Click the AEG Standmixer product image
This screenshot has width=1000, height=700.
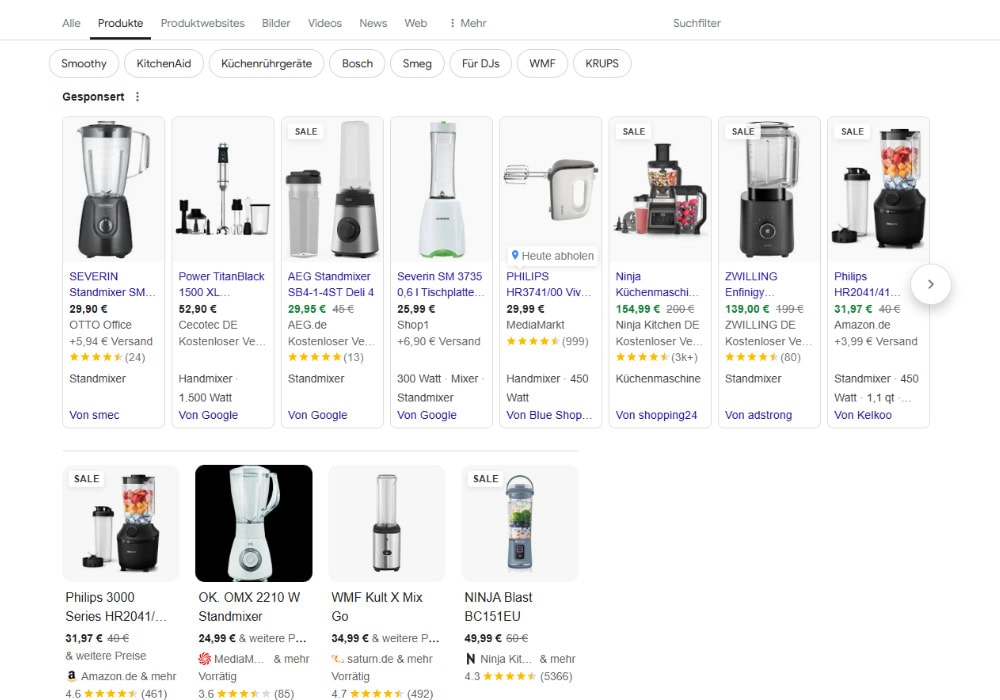(332, 189)
